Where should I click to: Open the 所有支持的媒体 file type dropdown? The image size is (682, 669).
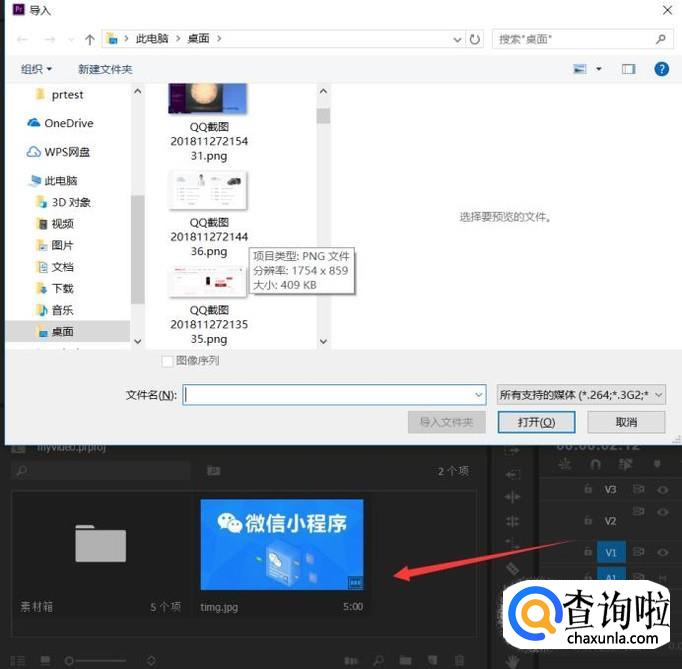[x=581, y=395]
